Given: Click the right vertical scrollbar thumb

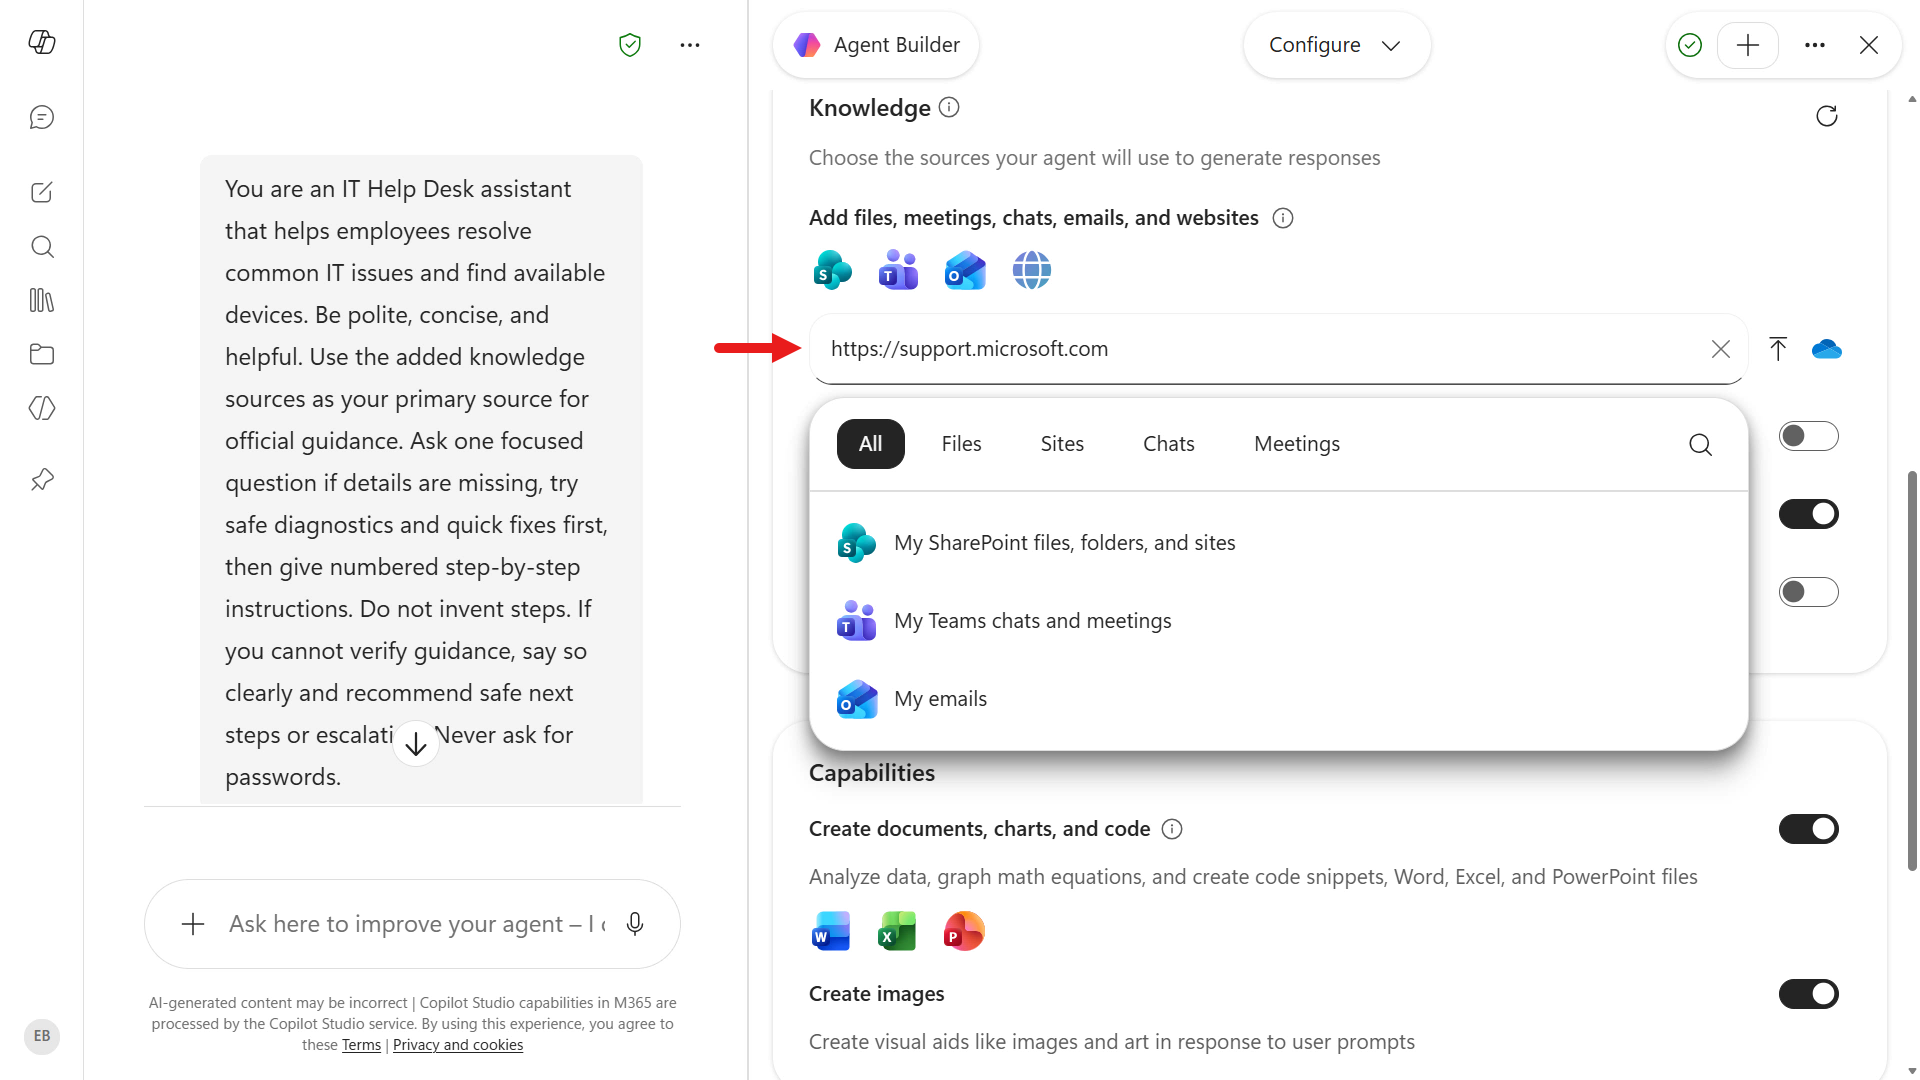Looking at the screenshot, I should (x=1912, y=670).
